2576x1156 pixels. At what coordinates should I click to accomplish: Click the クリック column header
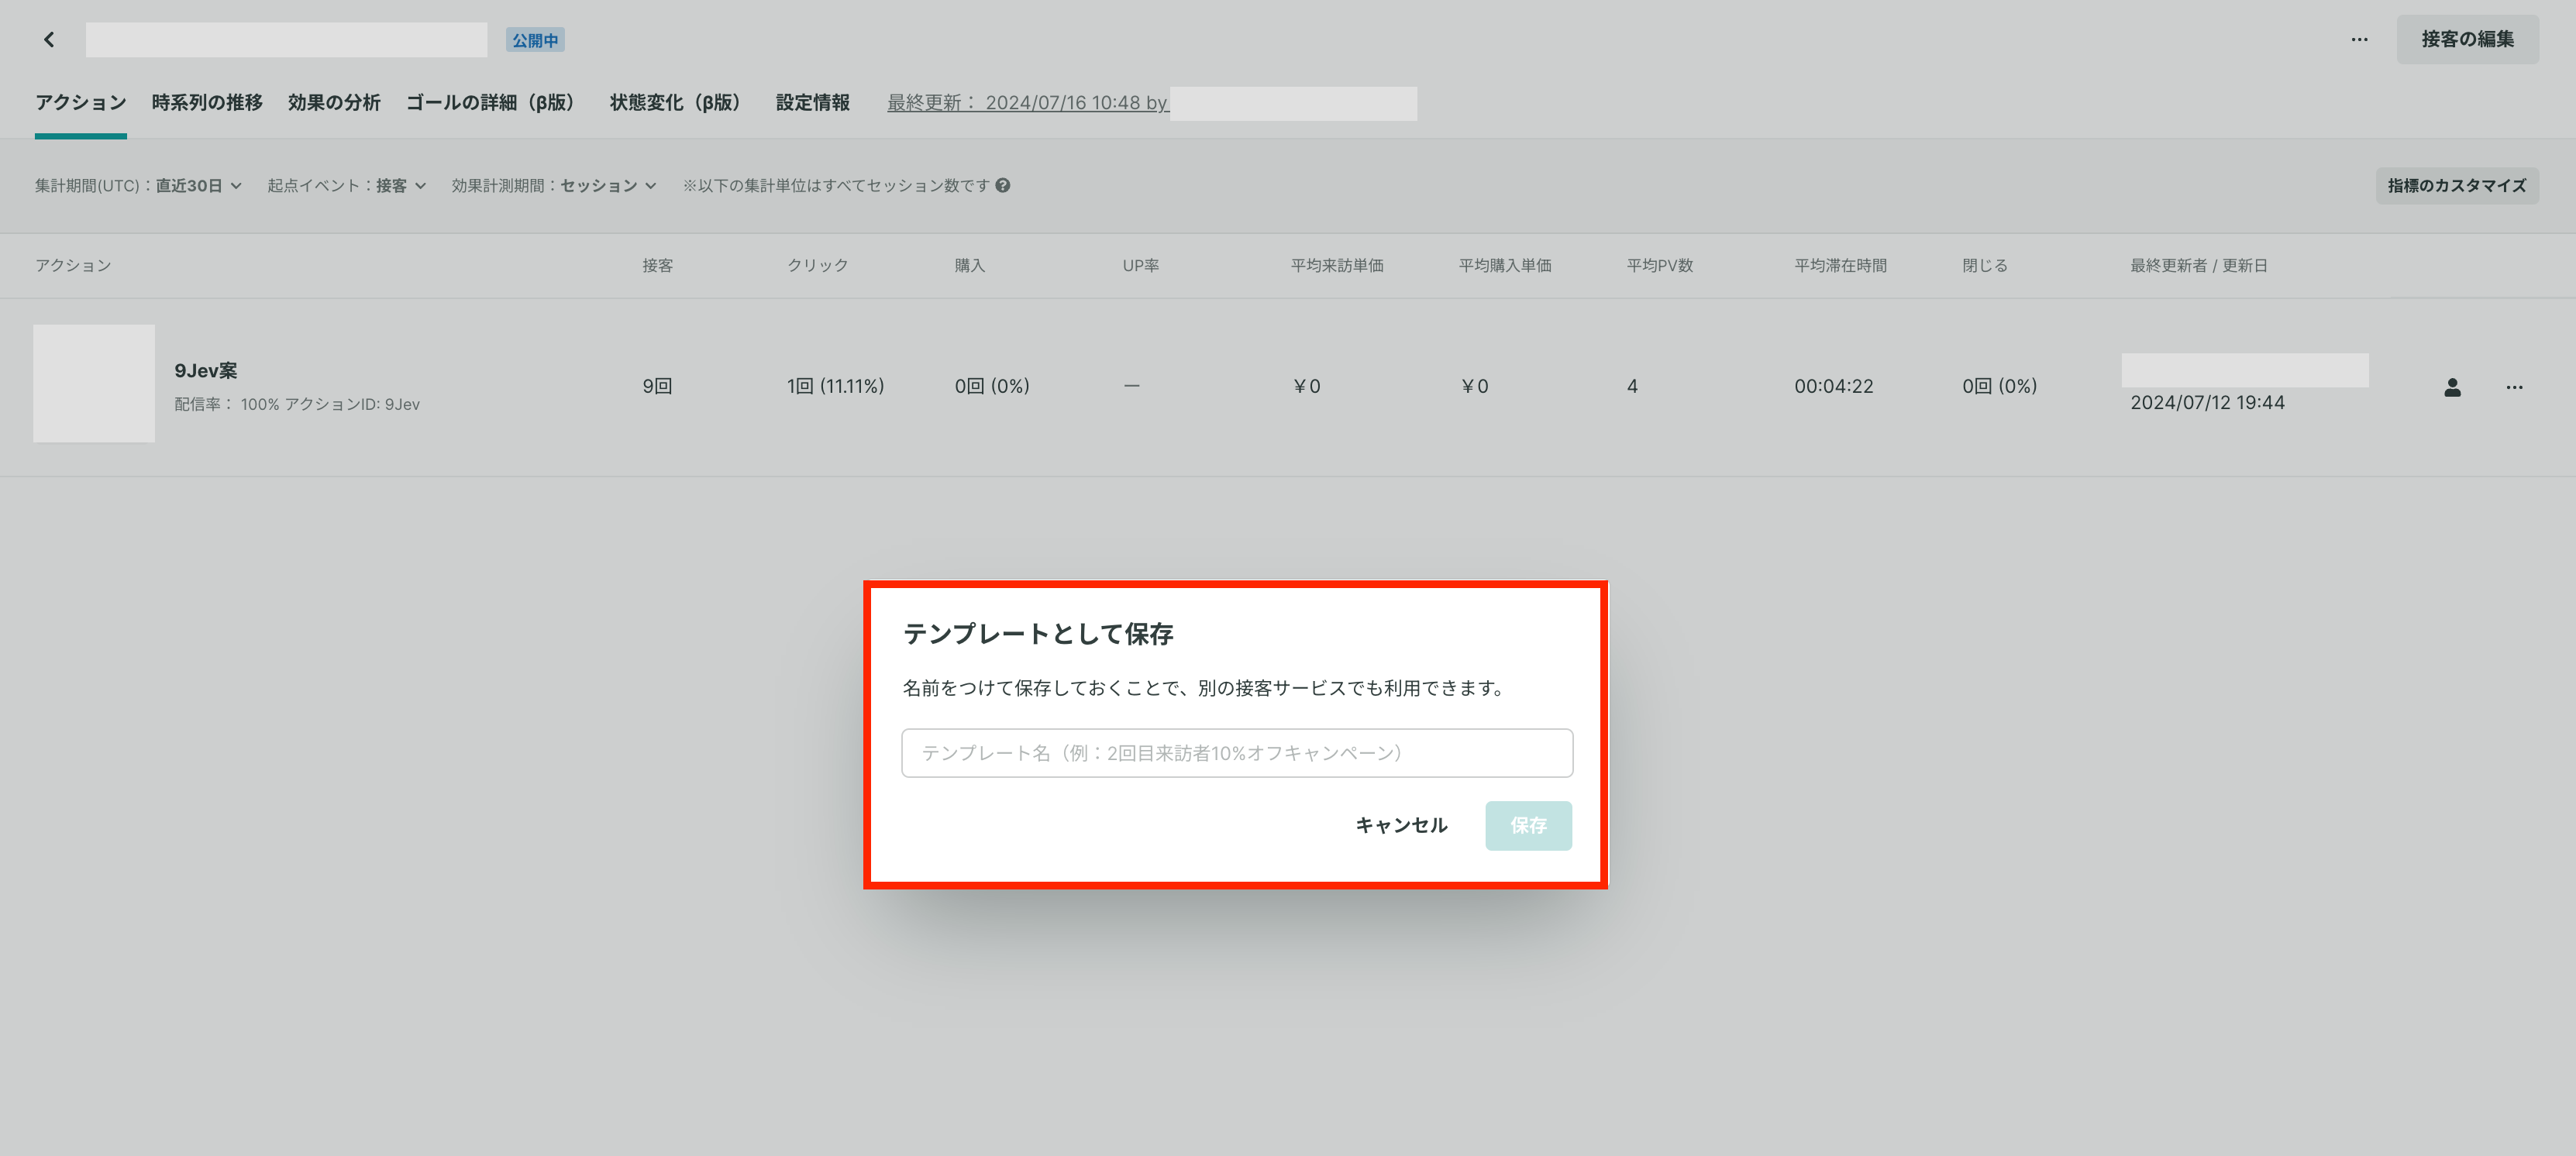tap(817, 265)
